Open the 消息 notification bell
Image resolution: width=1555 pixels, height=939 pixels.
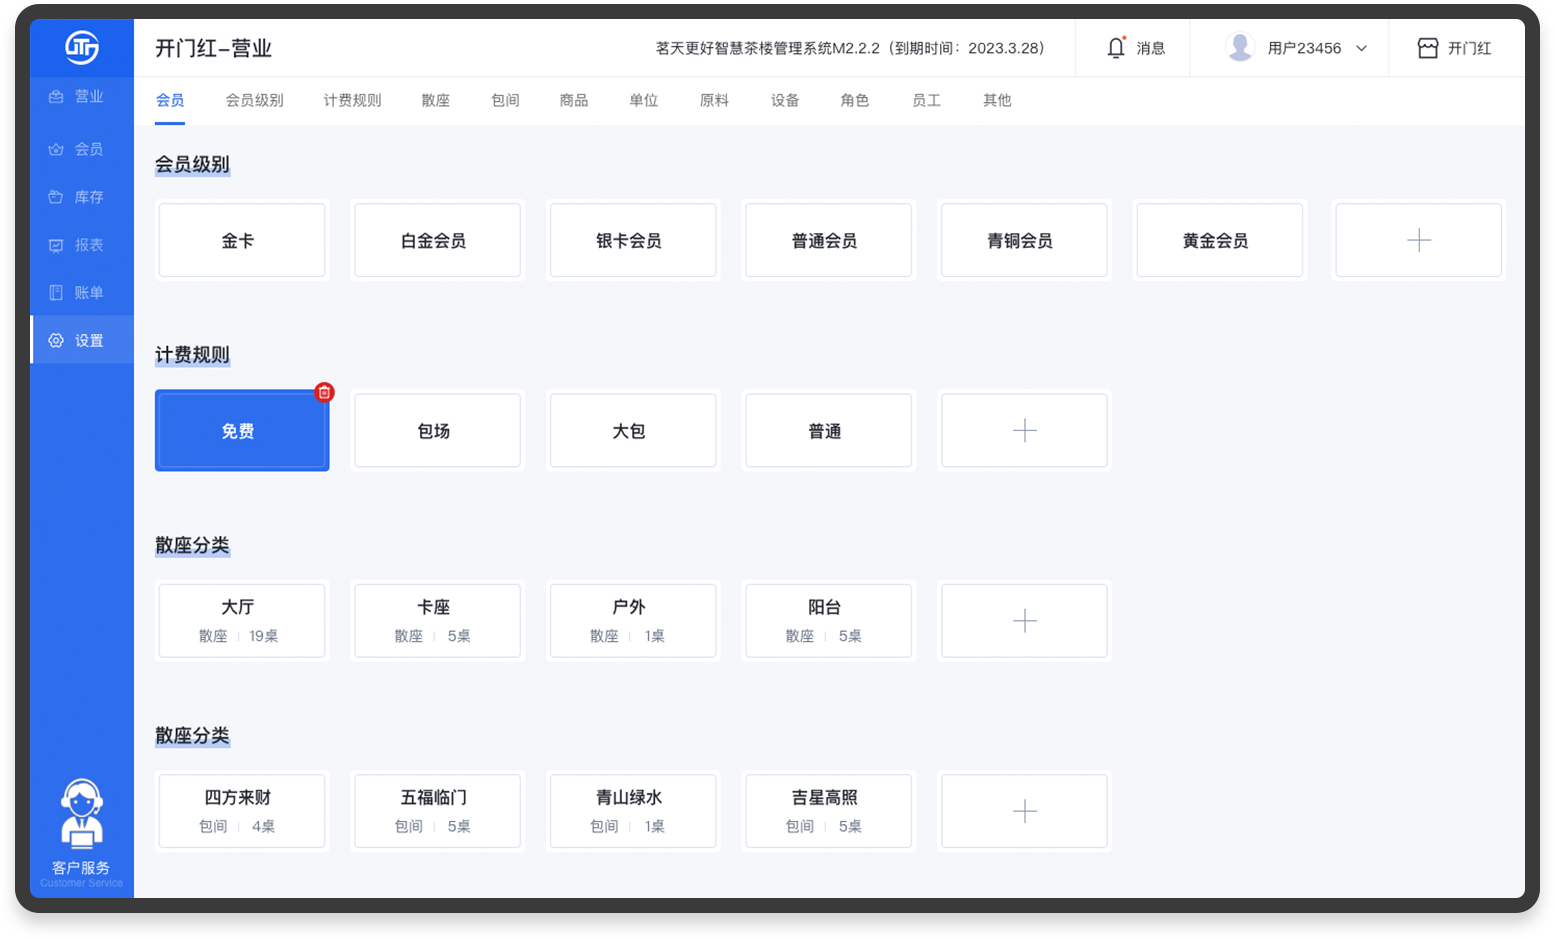pyautogui.click(x=1116, y=48)
